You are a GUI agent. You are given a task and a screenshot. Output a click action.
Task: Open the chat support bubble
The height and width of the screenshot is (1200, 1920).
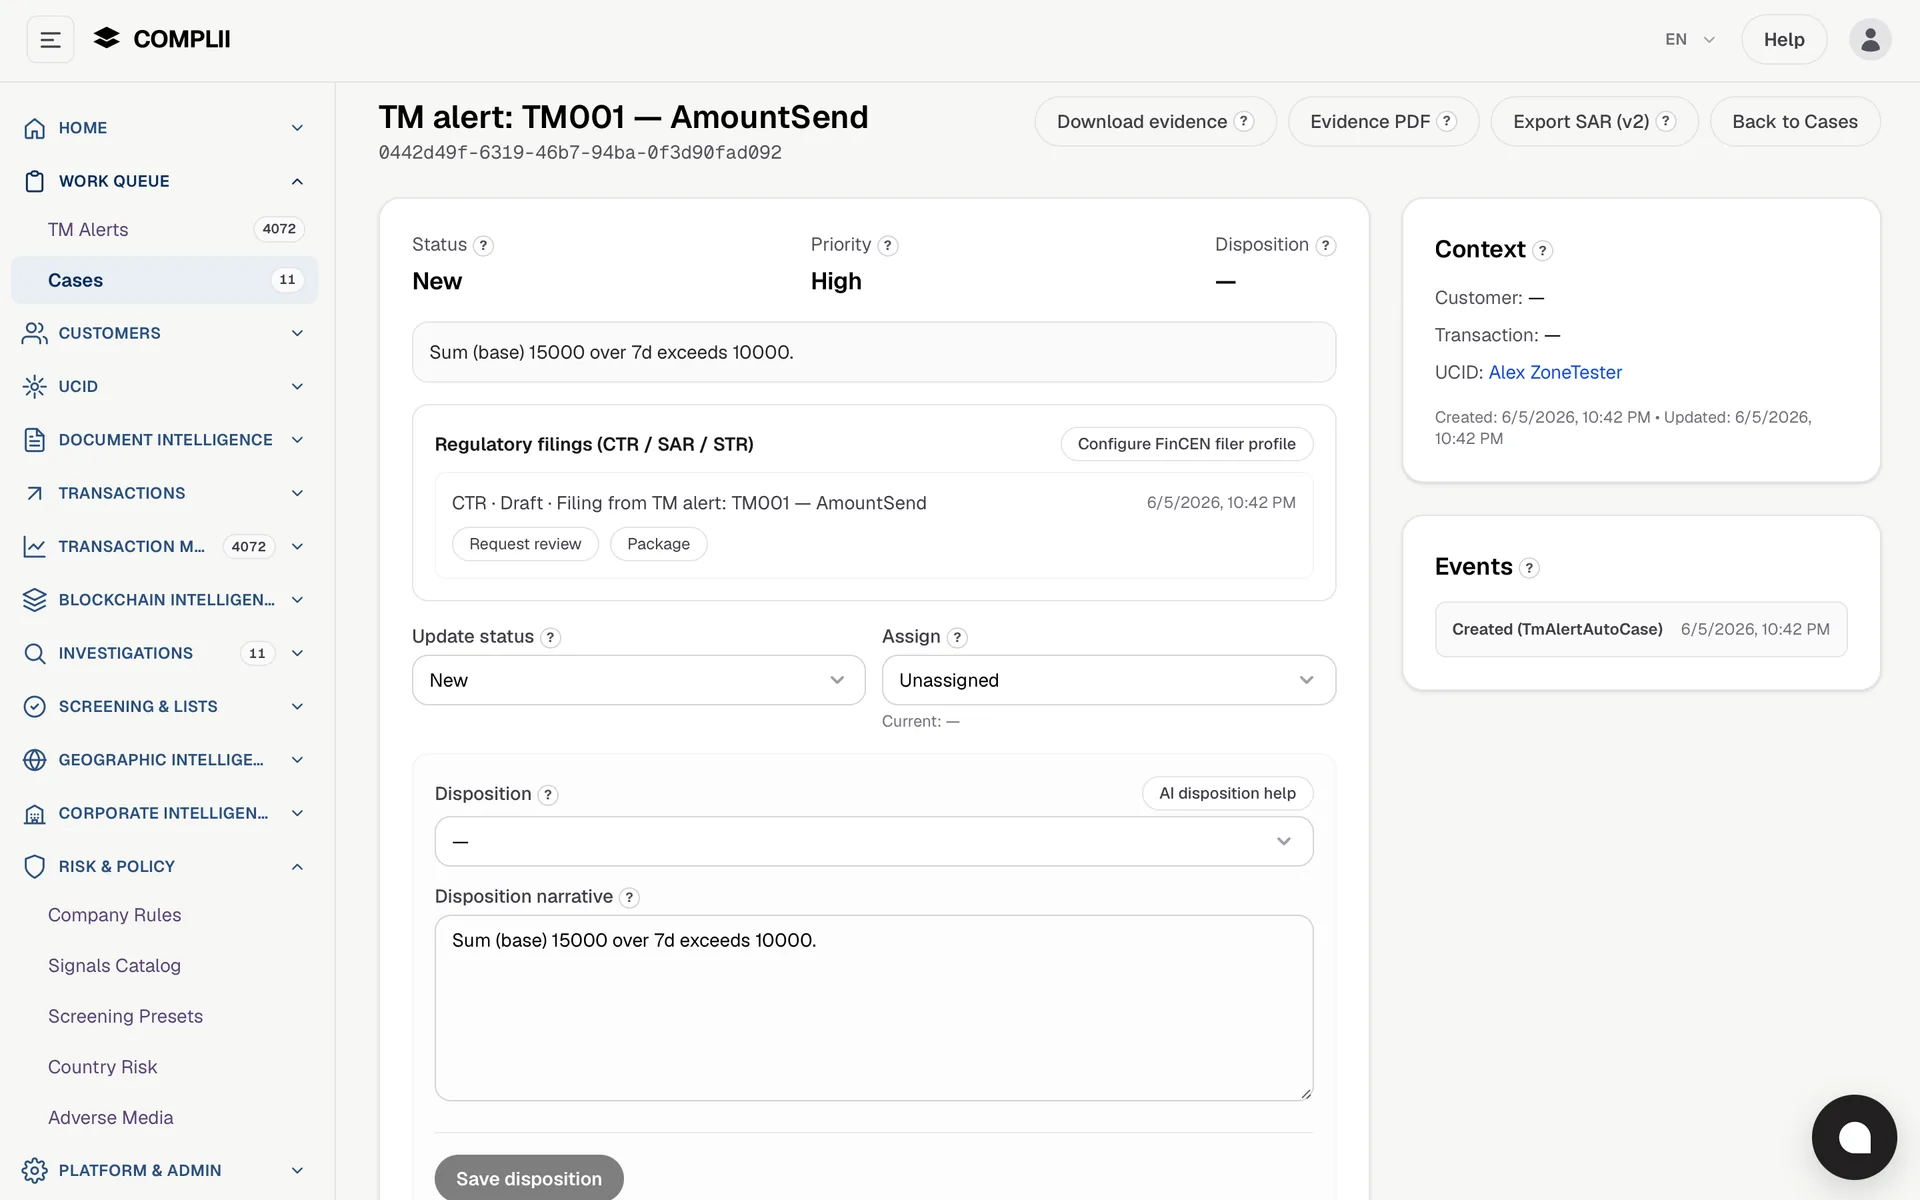pos(1854,1137)
